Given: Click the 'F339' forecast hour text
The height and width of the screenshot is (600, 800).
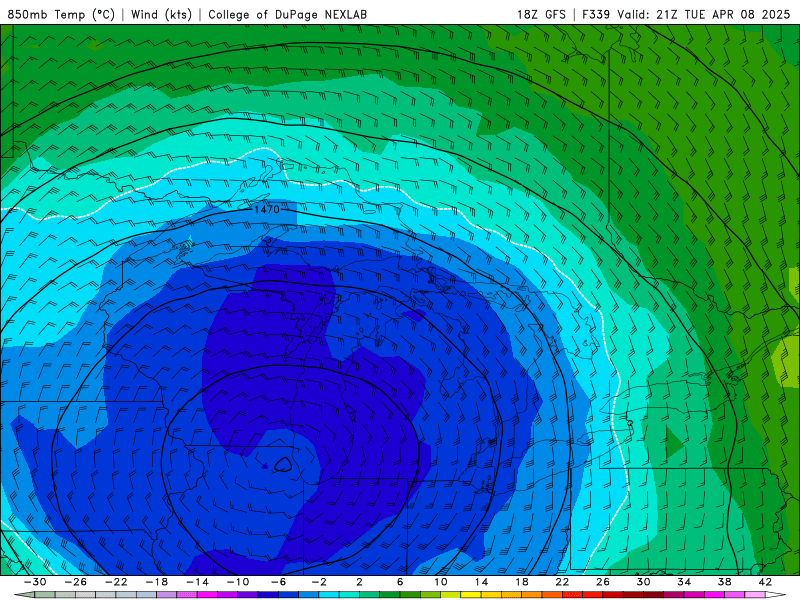Looking at the screenshot, I should coord(596,14).
